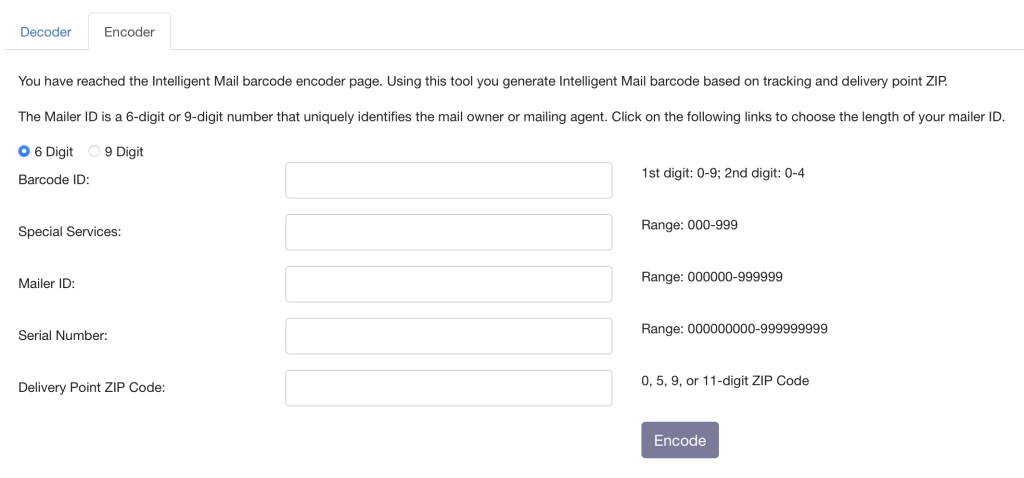This screenshot has width=1024, height=478.
Task: Select the Encoder tab
Action: pos(129,32)
